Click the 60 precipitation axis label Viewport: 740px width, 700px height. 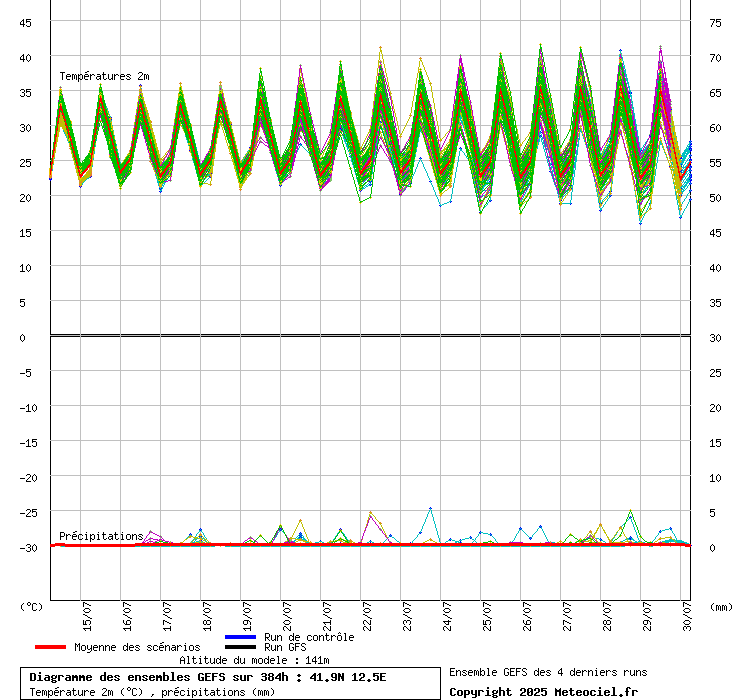[715, 127]
